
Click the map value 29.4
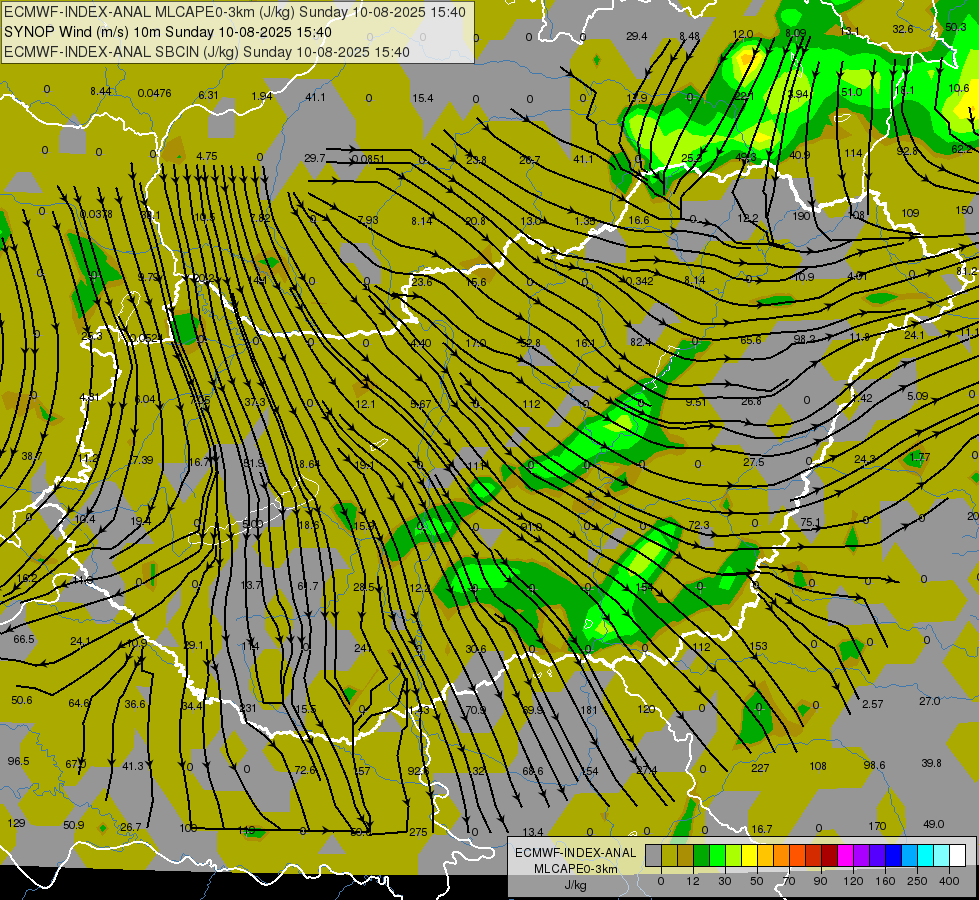click(636, 36)
